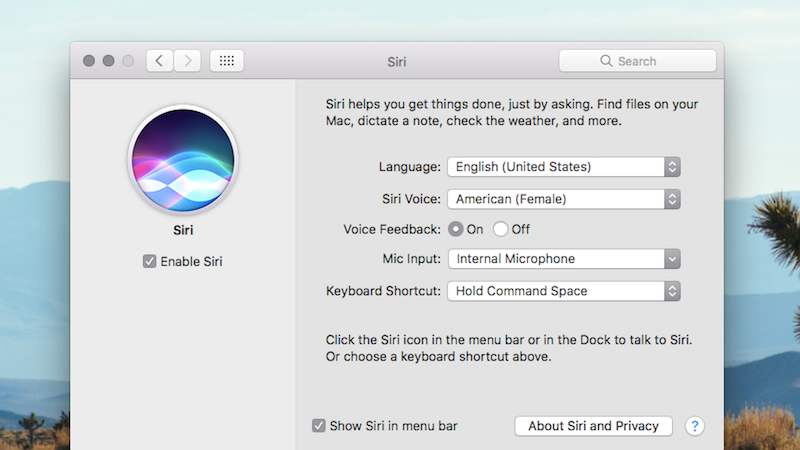Click the About Siri and Privacy button
This screenshot has width=800, height=450.
593,426
